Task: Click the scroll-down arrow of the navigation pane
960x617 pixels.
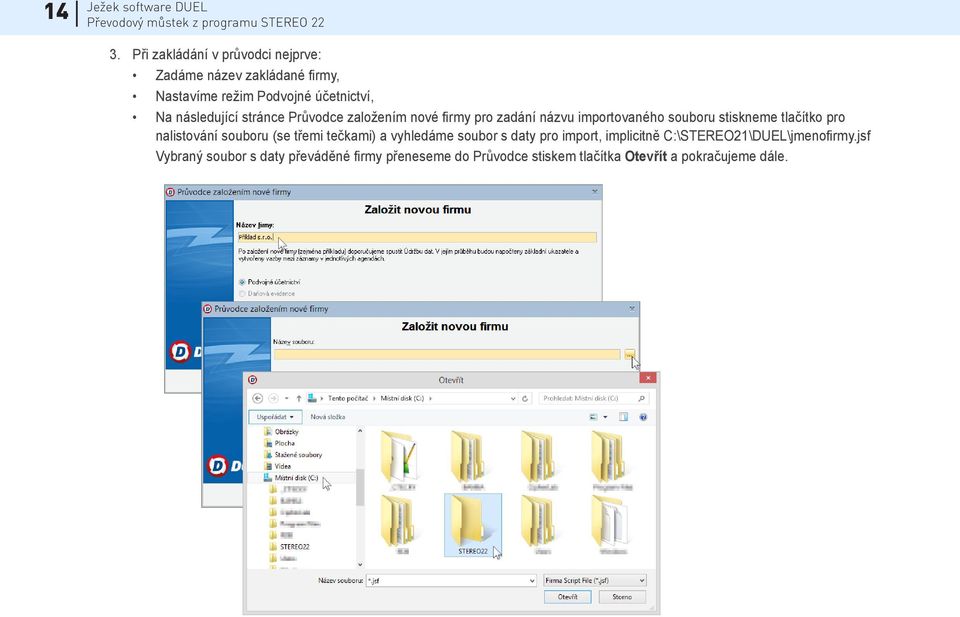Action: pyautogui.click(x=360, y=564)
